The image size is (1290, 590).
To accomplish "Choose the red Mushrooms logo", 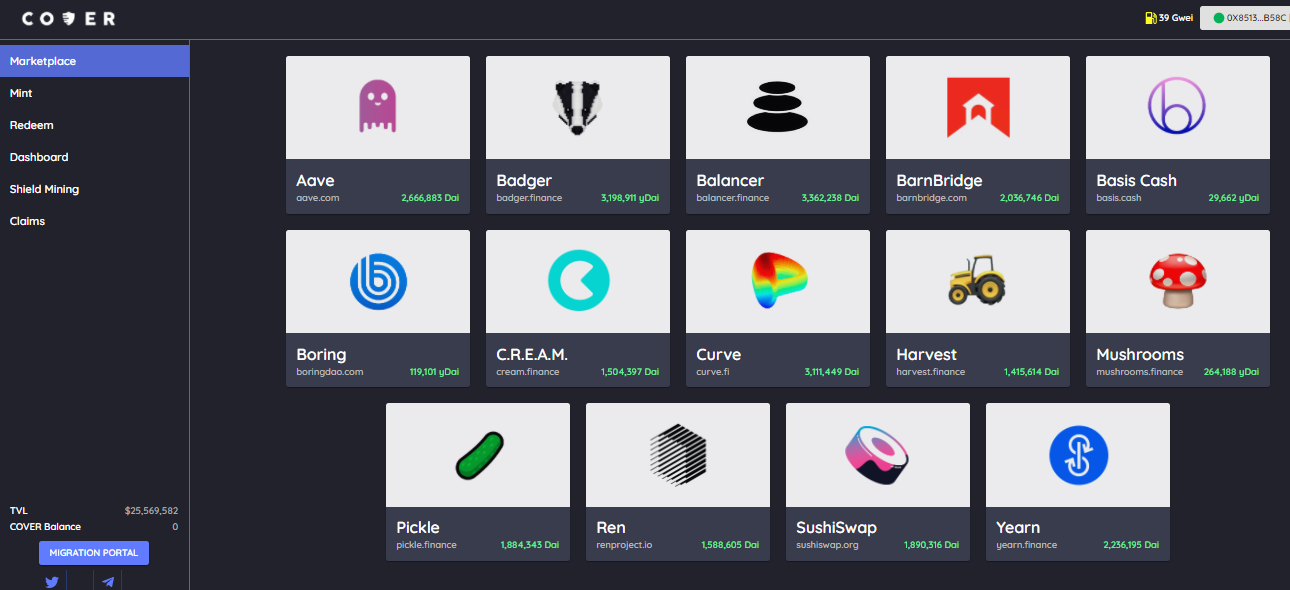I will (x=1178, y=281).
